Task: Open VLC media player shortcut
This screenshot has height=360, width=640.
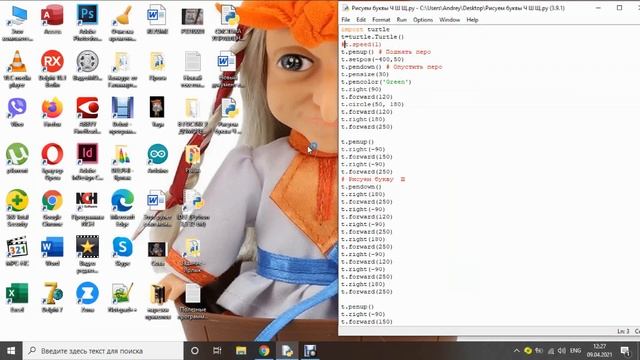Action: click(17, 69)
